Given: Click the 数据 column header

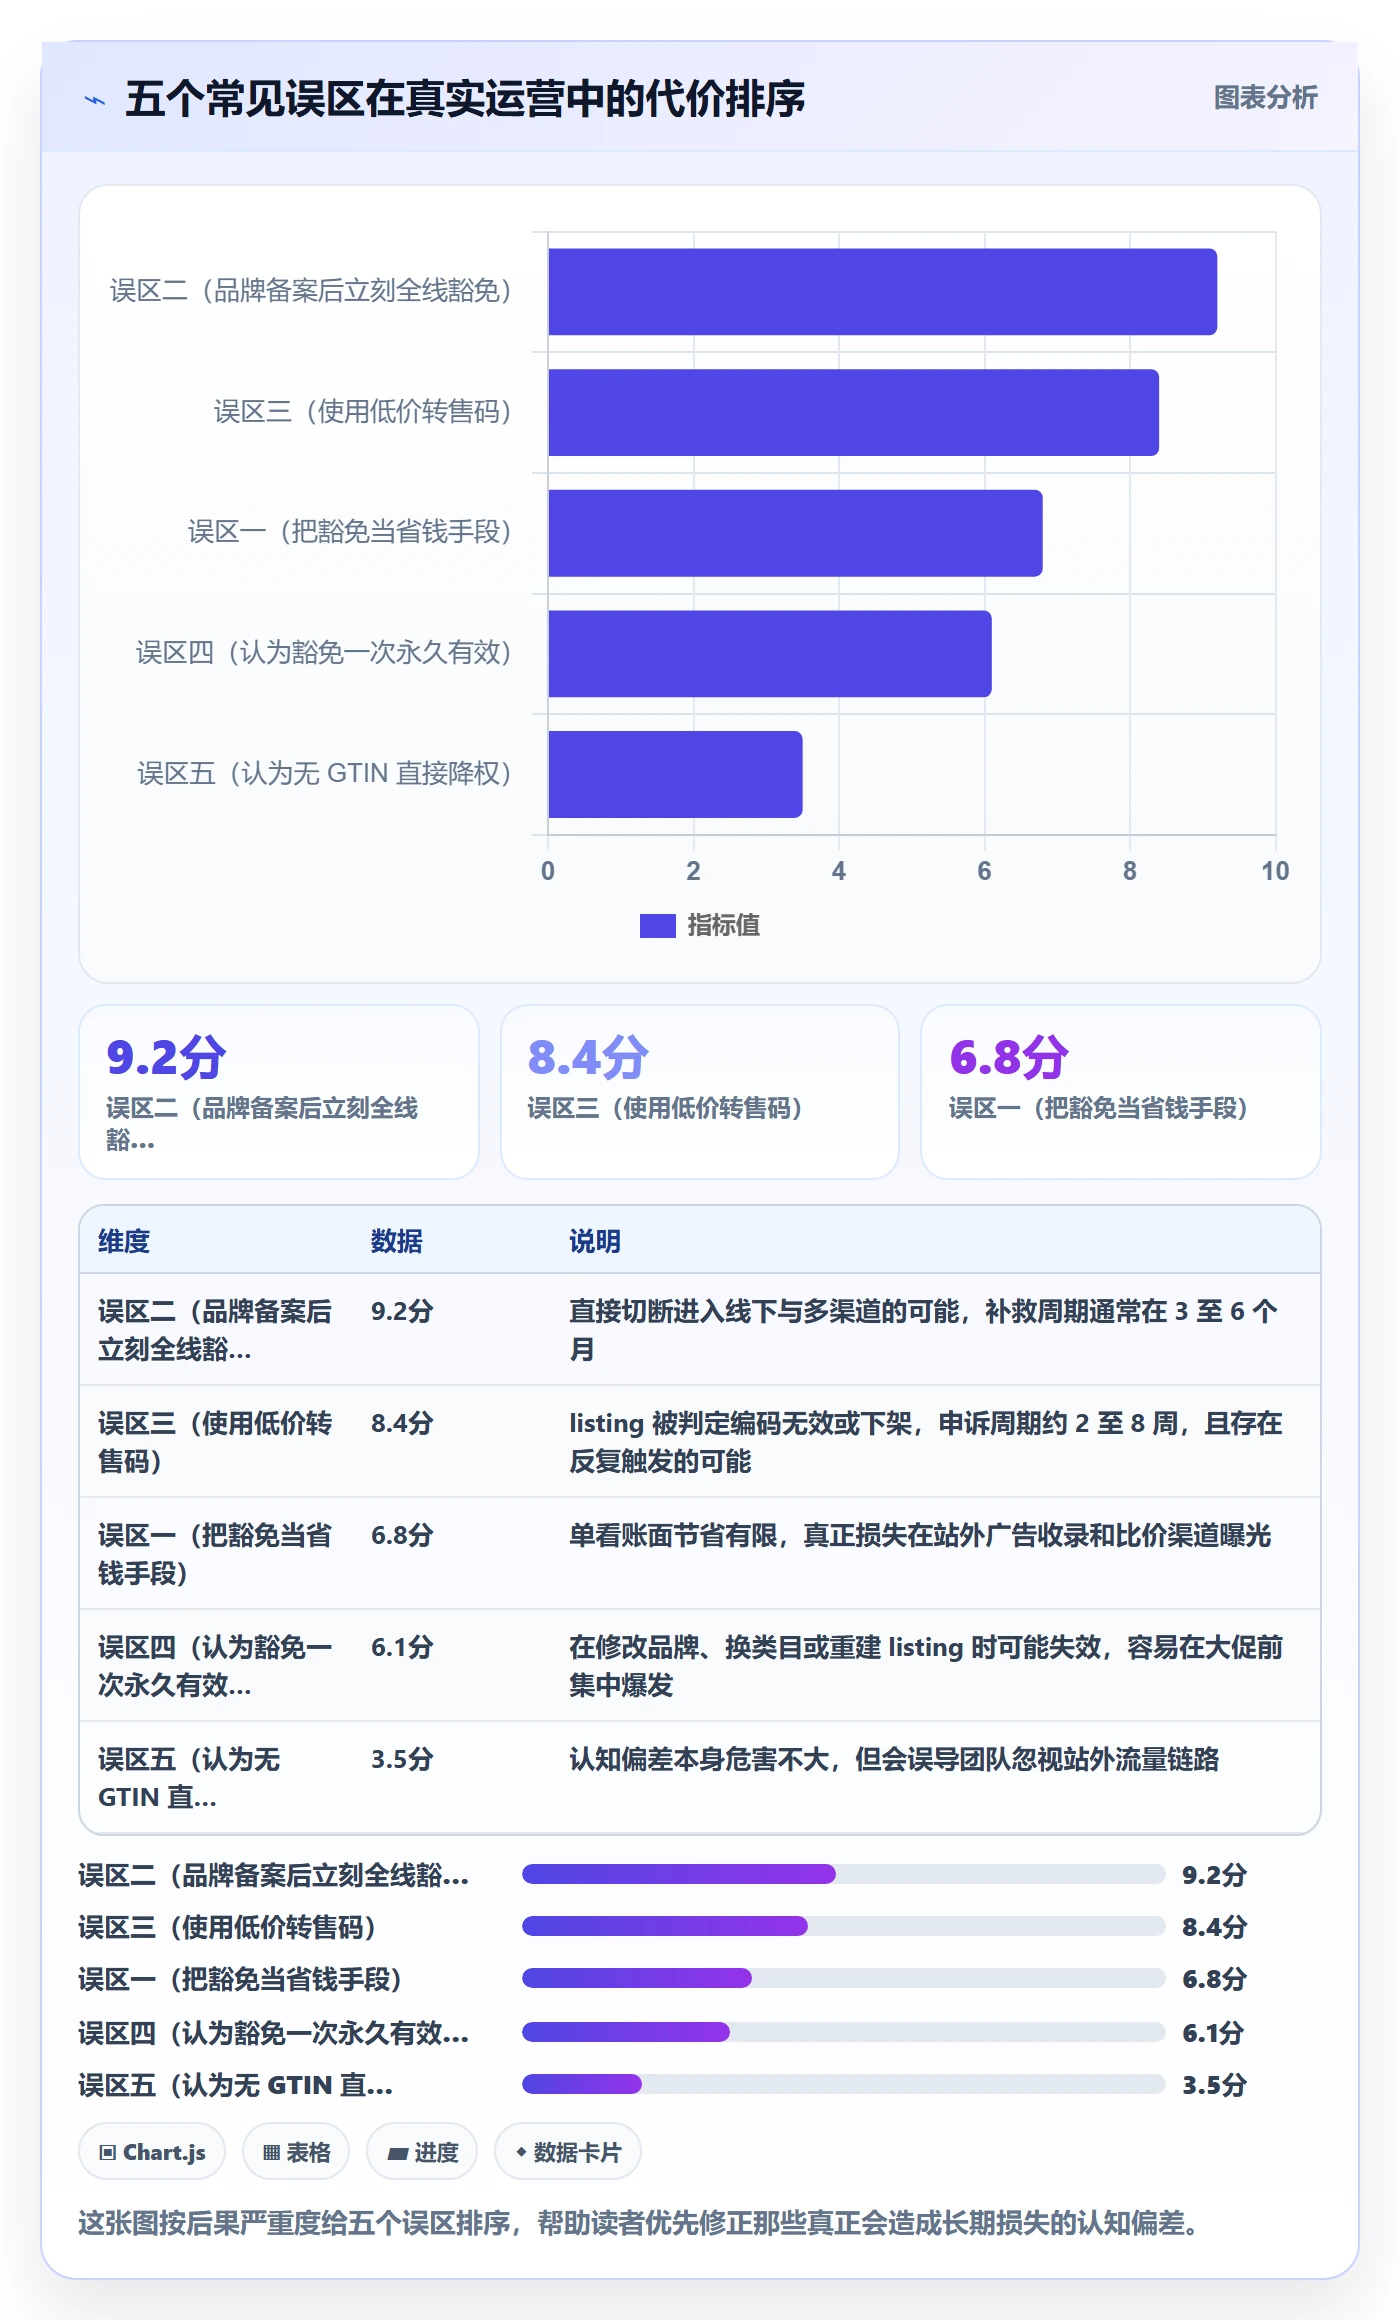Looking at the screenshot, I should click(x=397, y=1241).
